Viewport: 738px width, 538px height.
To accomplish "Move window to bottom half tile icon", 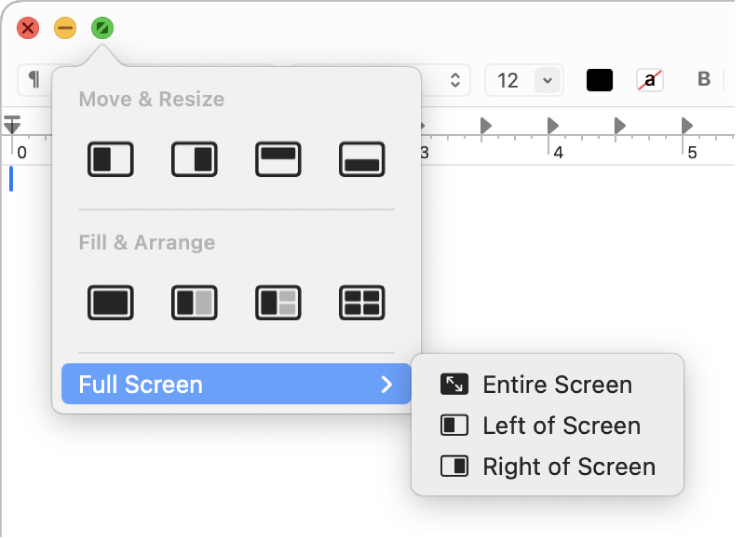I will tap(362, 160).
